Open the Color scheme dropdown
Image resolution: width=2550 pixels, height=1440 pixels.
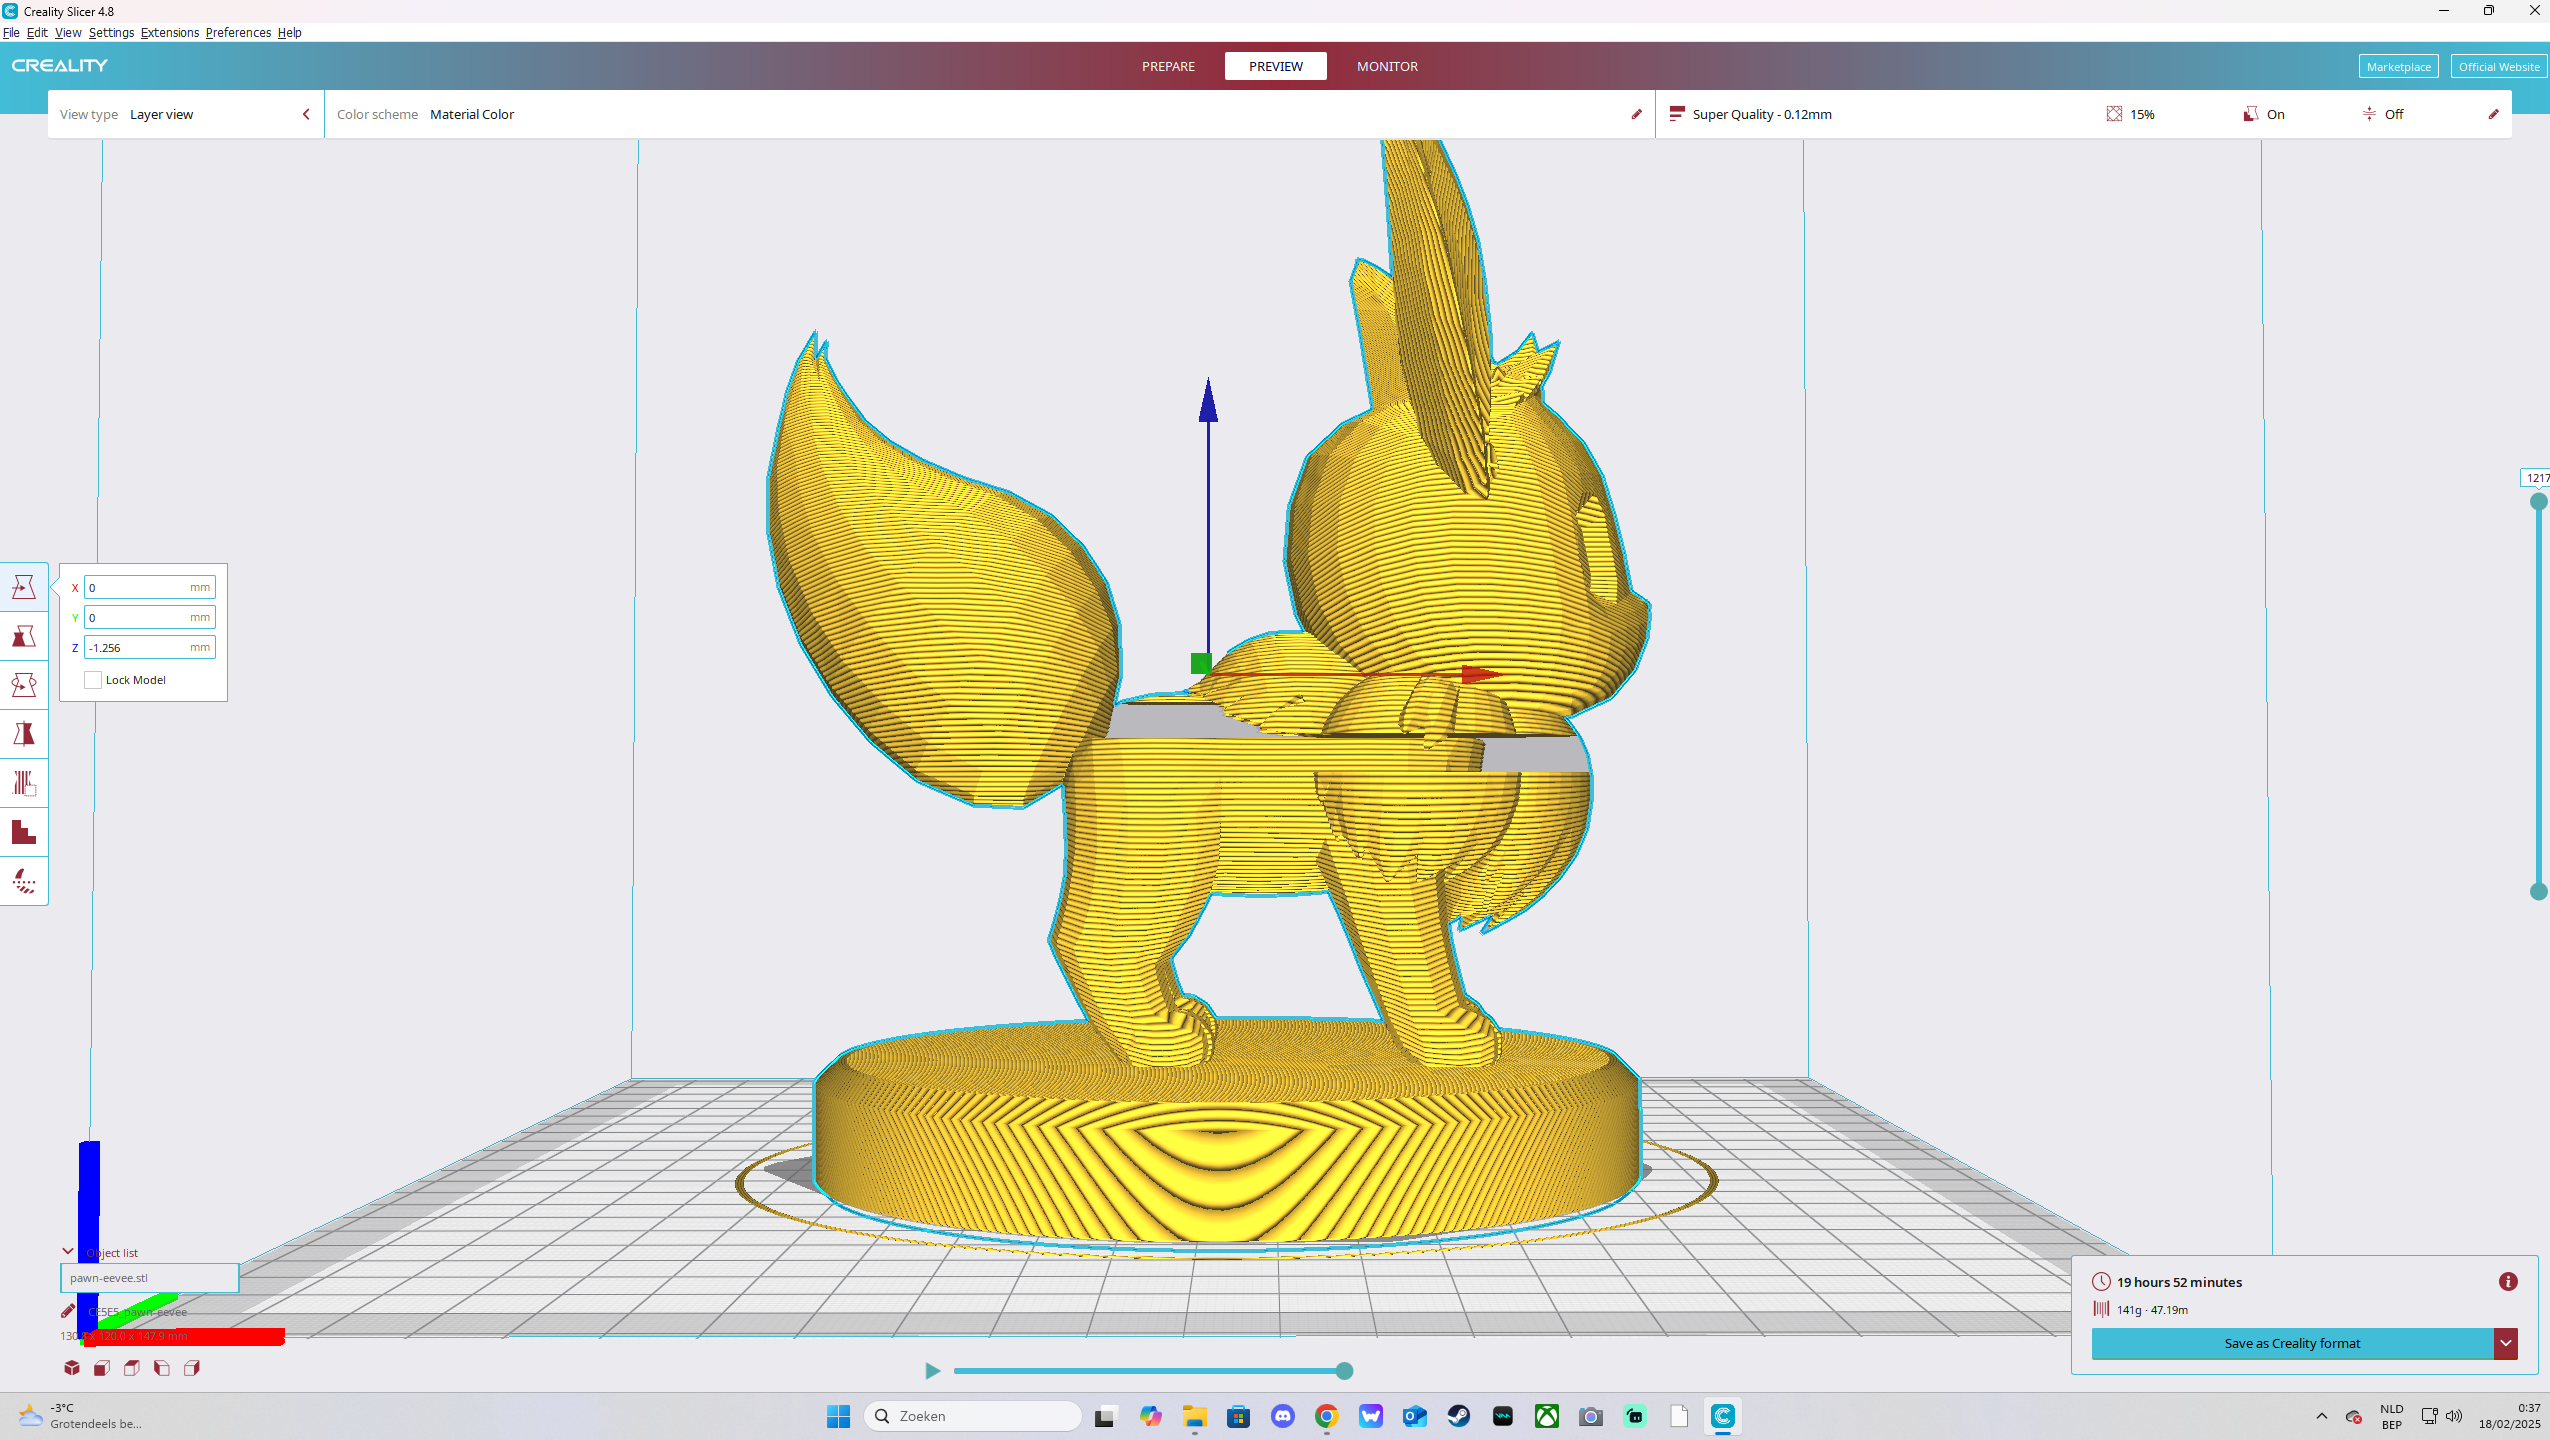(x=990, y=114)
